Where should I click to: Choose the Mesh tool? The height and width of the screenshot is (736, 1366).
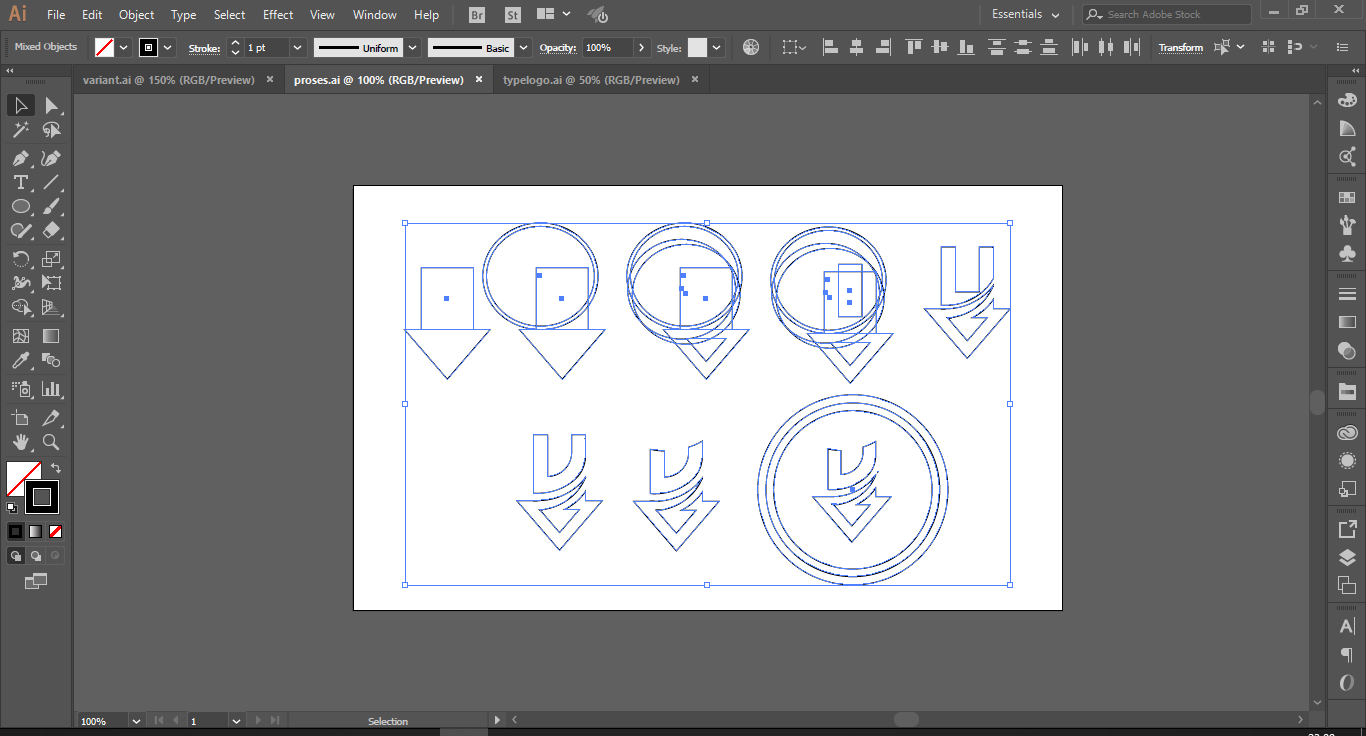(x=21, y=336)
